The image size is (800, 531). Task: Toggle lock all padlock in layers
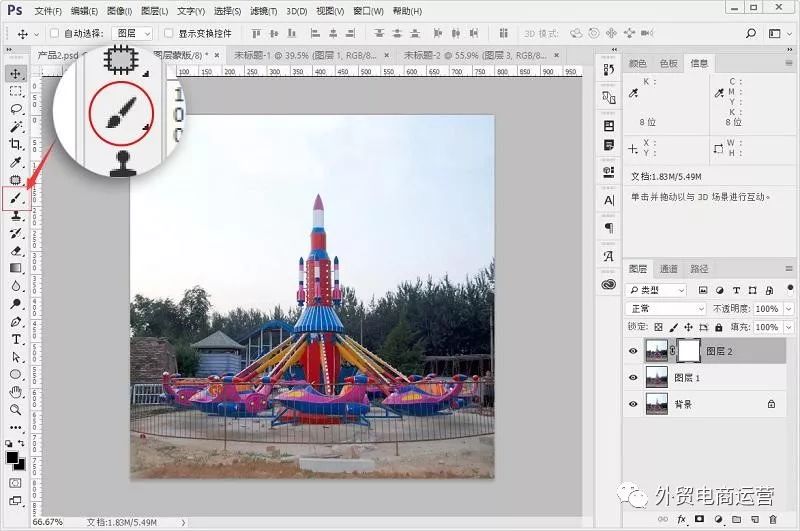(x=718, y=327)
